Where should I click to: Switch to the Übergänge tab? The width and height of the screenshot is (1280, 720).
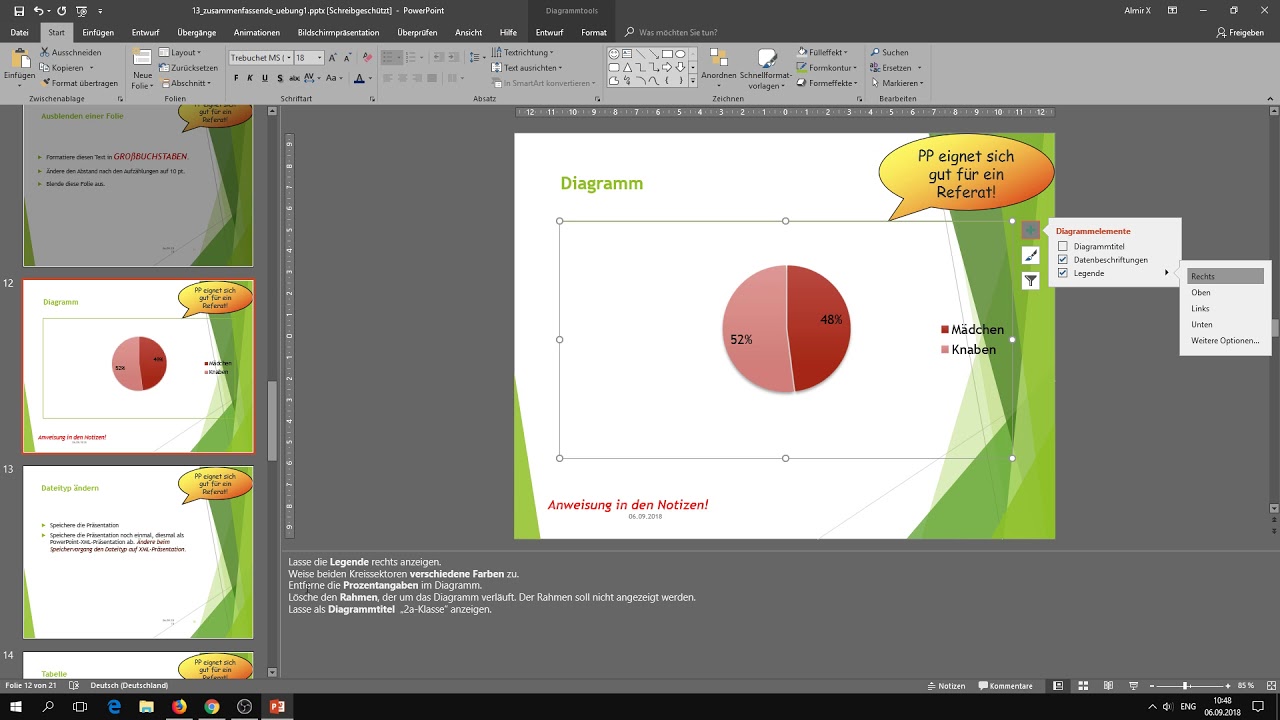197,32
